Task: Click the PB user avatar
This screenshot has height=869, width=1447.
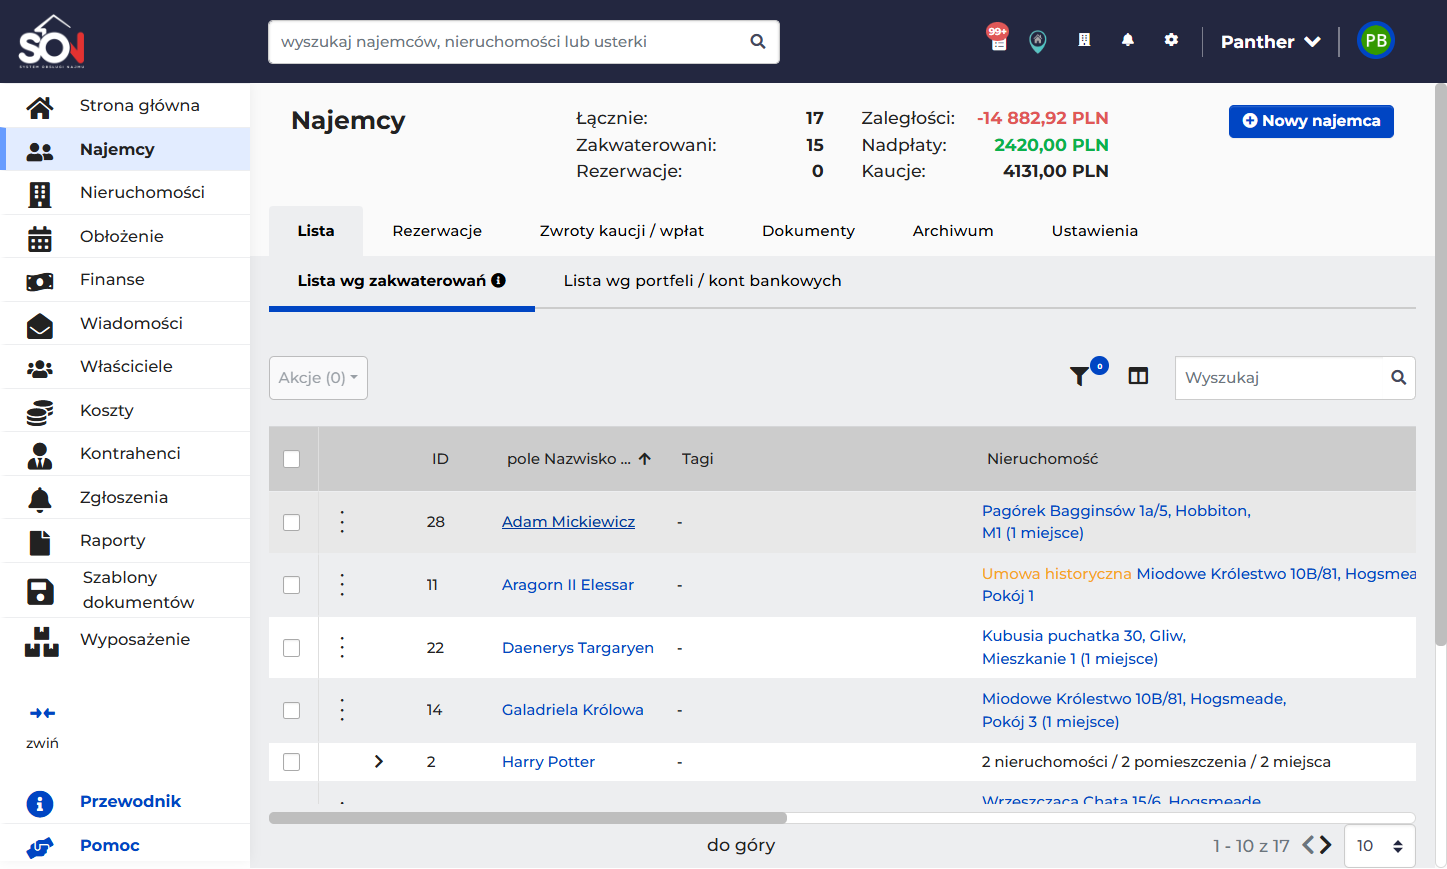Action: pyautogui.click(x=1376, y=41)
